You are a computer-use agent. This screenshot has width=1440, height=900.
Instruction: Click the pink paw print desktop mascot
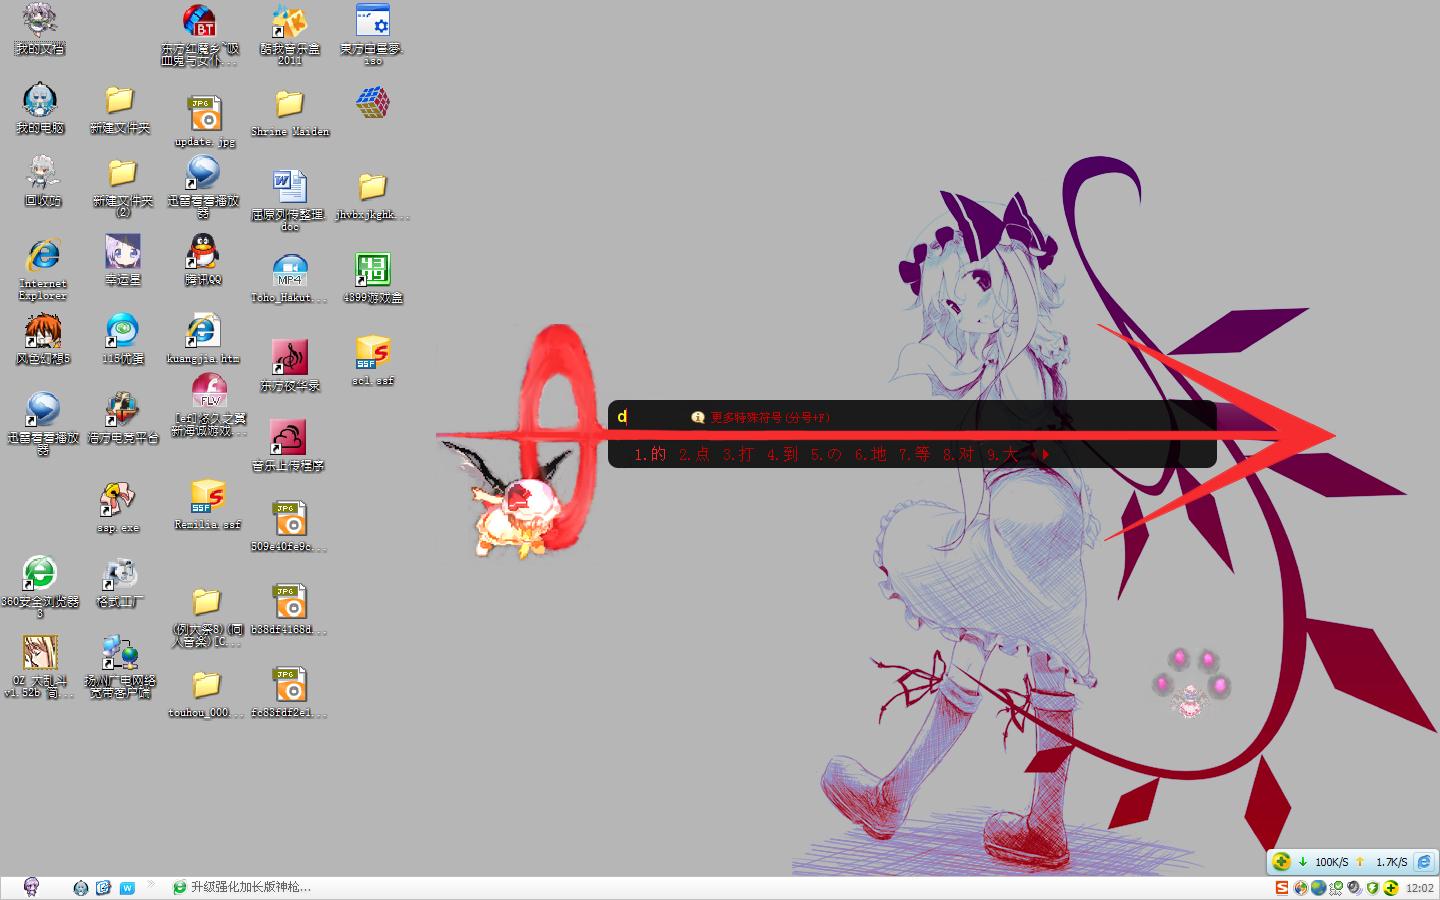(1190, 684)
